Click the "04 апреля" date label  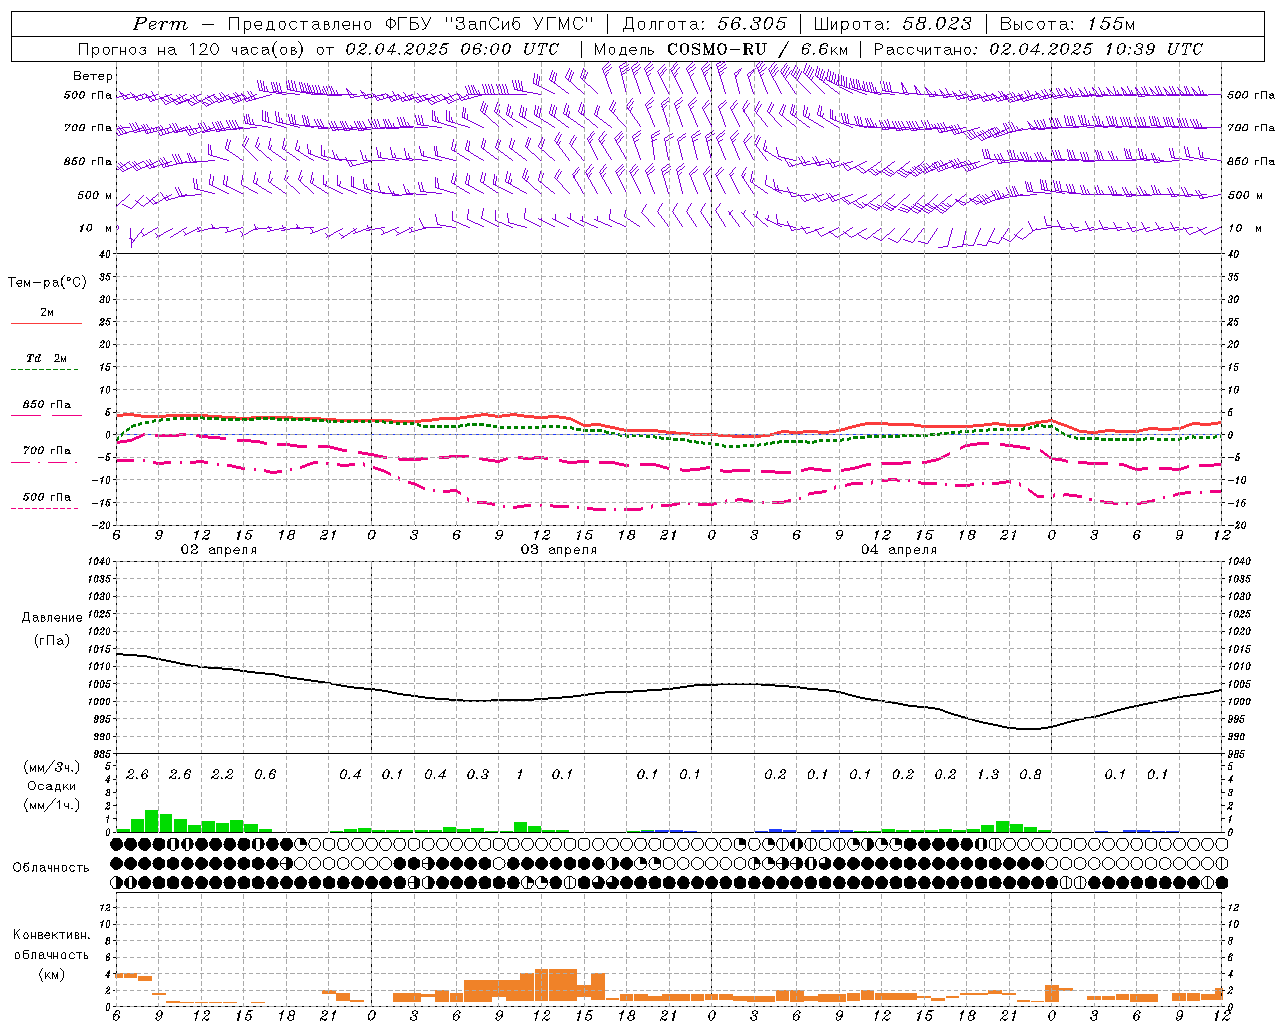[898, 550]
